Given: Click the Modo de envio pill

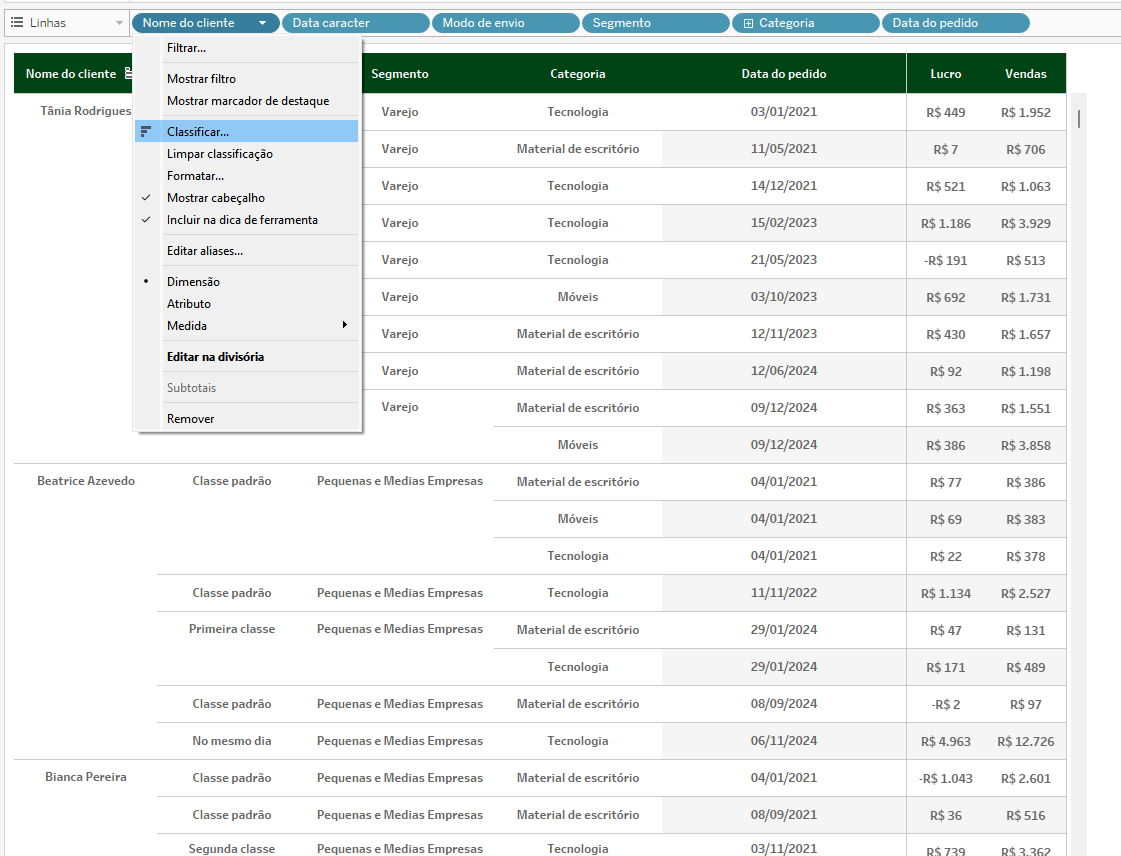Looking at the screenshot, I should [505, 23].
